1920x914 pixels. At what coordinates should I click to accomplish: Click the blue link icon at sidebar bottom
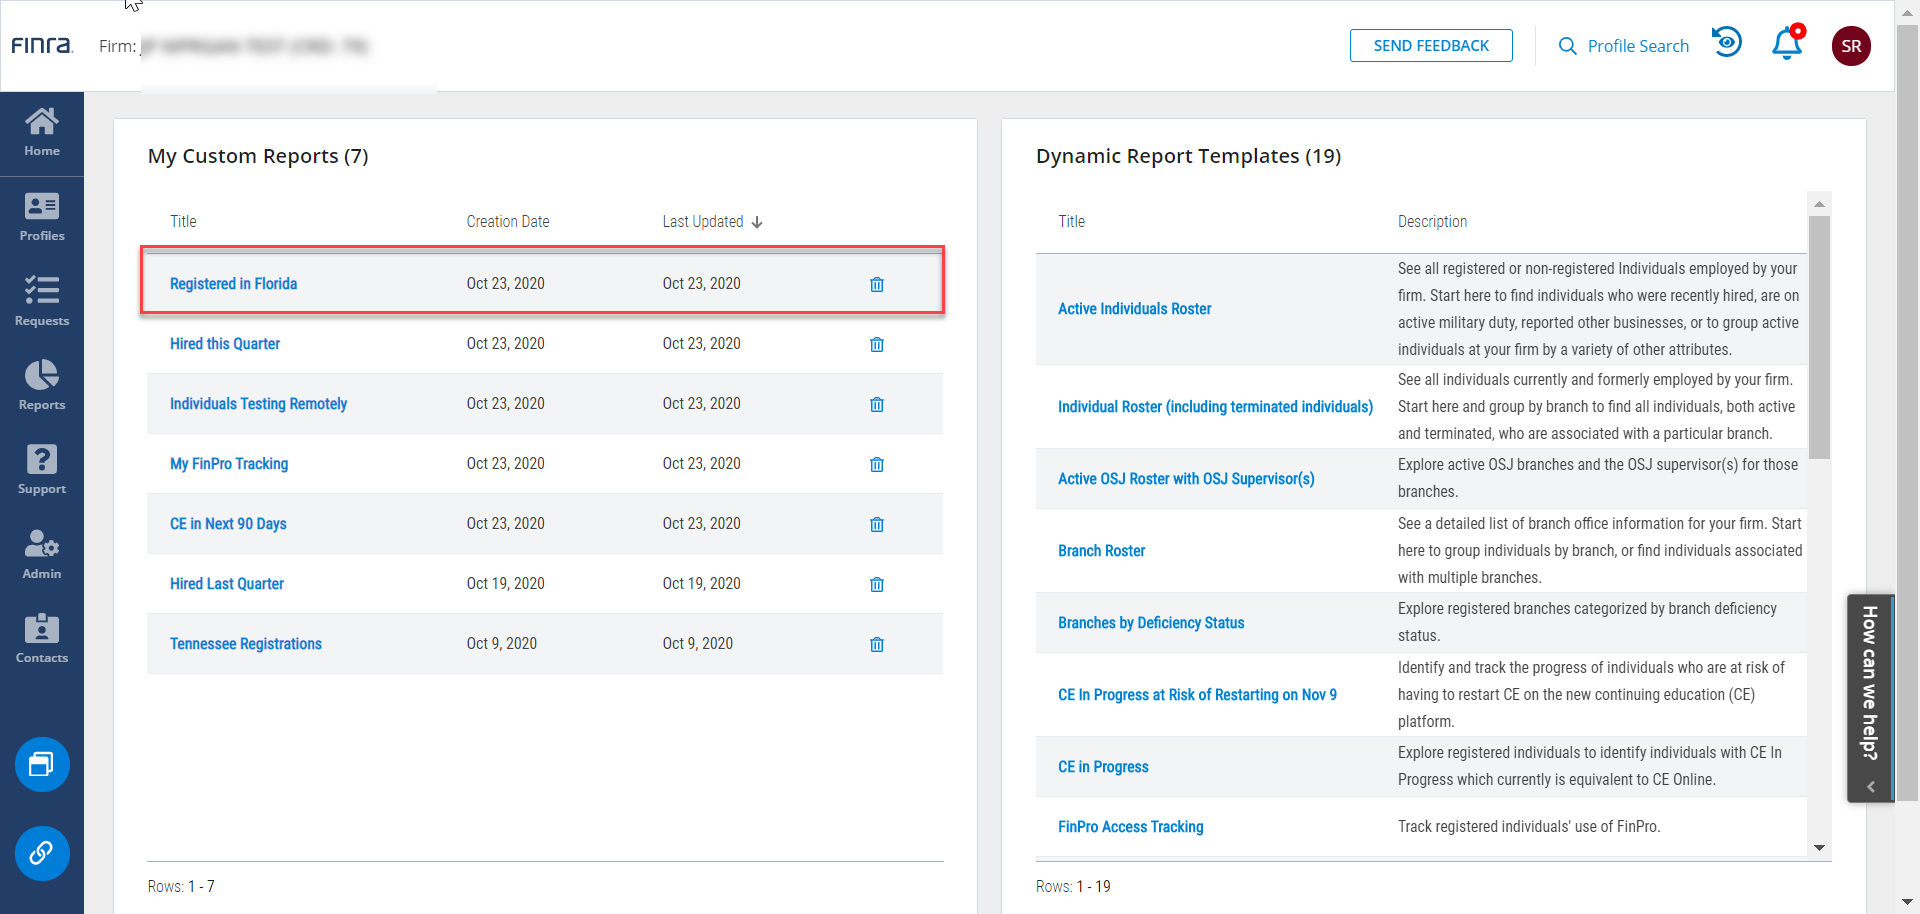click(41, 853)
